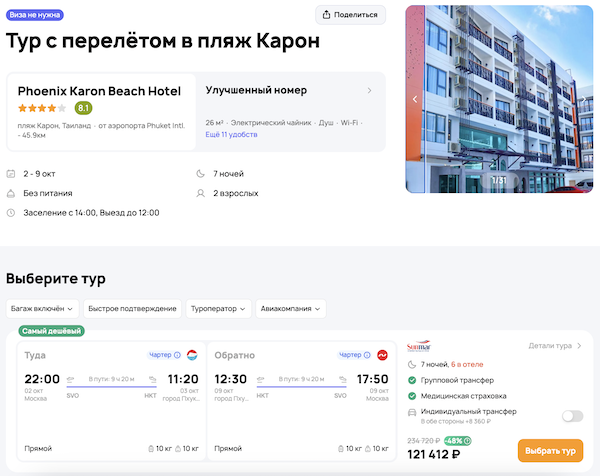This screenshot has width=600, height=476.
Task: Click charter info icon on Обратно flight
Action: tap(367, 355)
